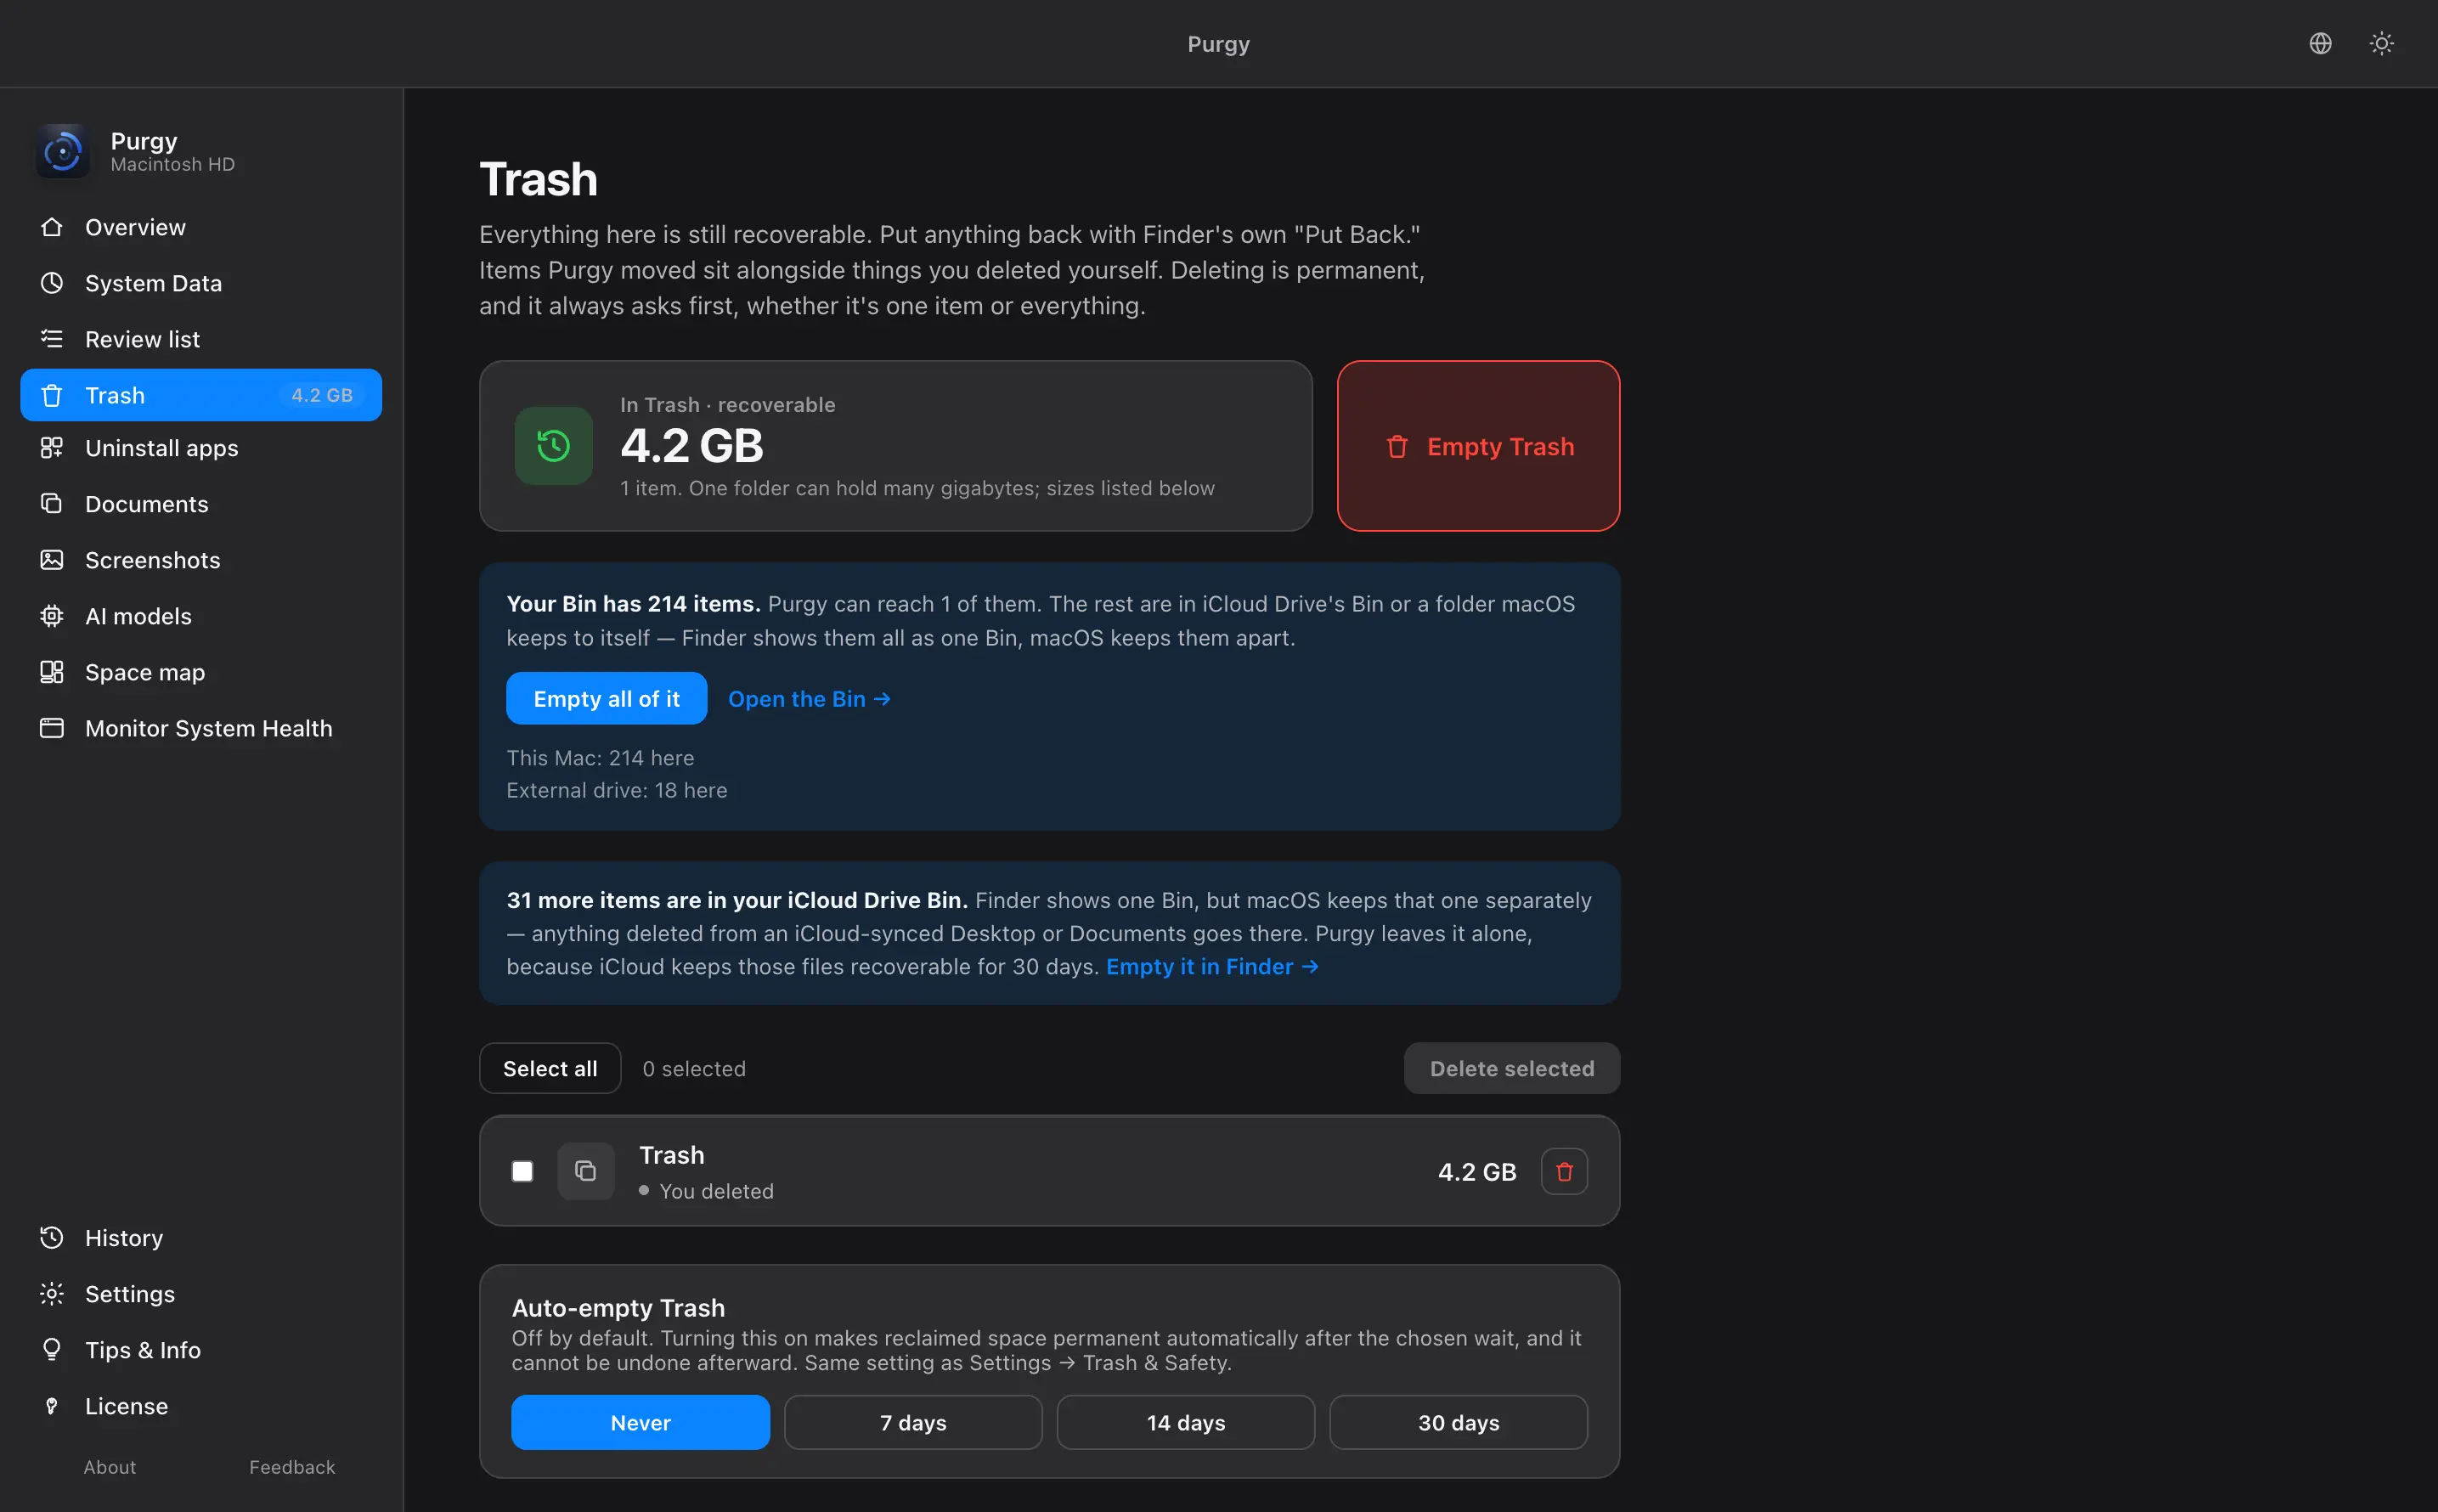Open Uninstall apps
This screenshot has height=1512, width=2438.
pyautogui.click(x=201, y=448)
